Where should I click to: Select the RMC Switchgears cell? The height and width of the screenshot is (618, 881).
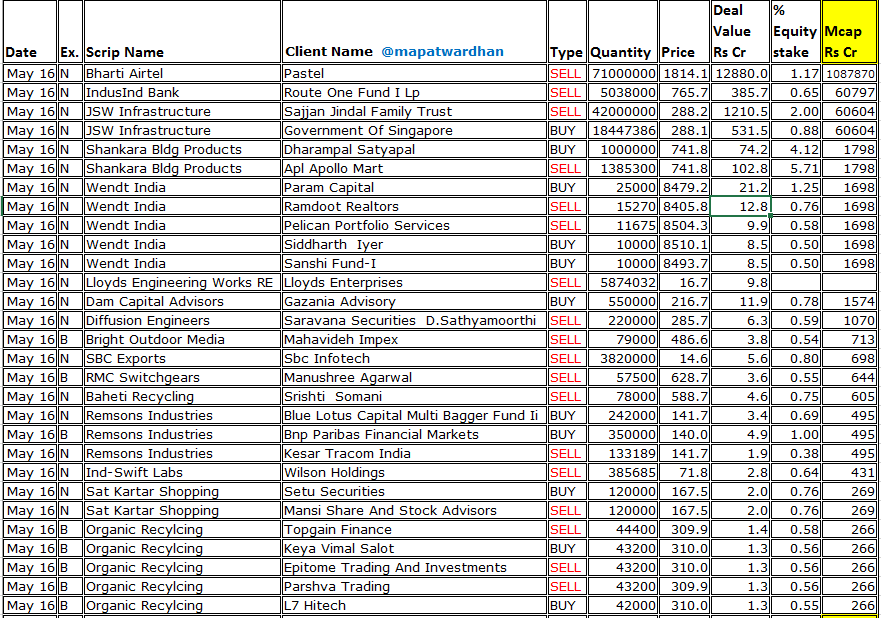pos(182,378)
